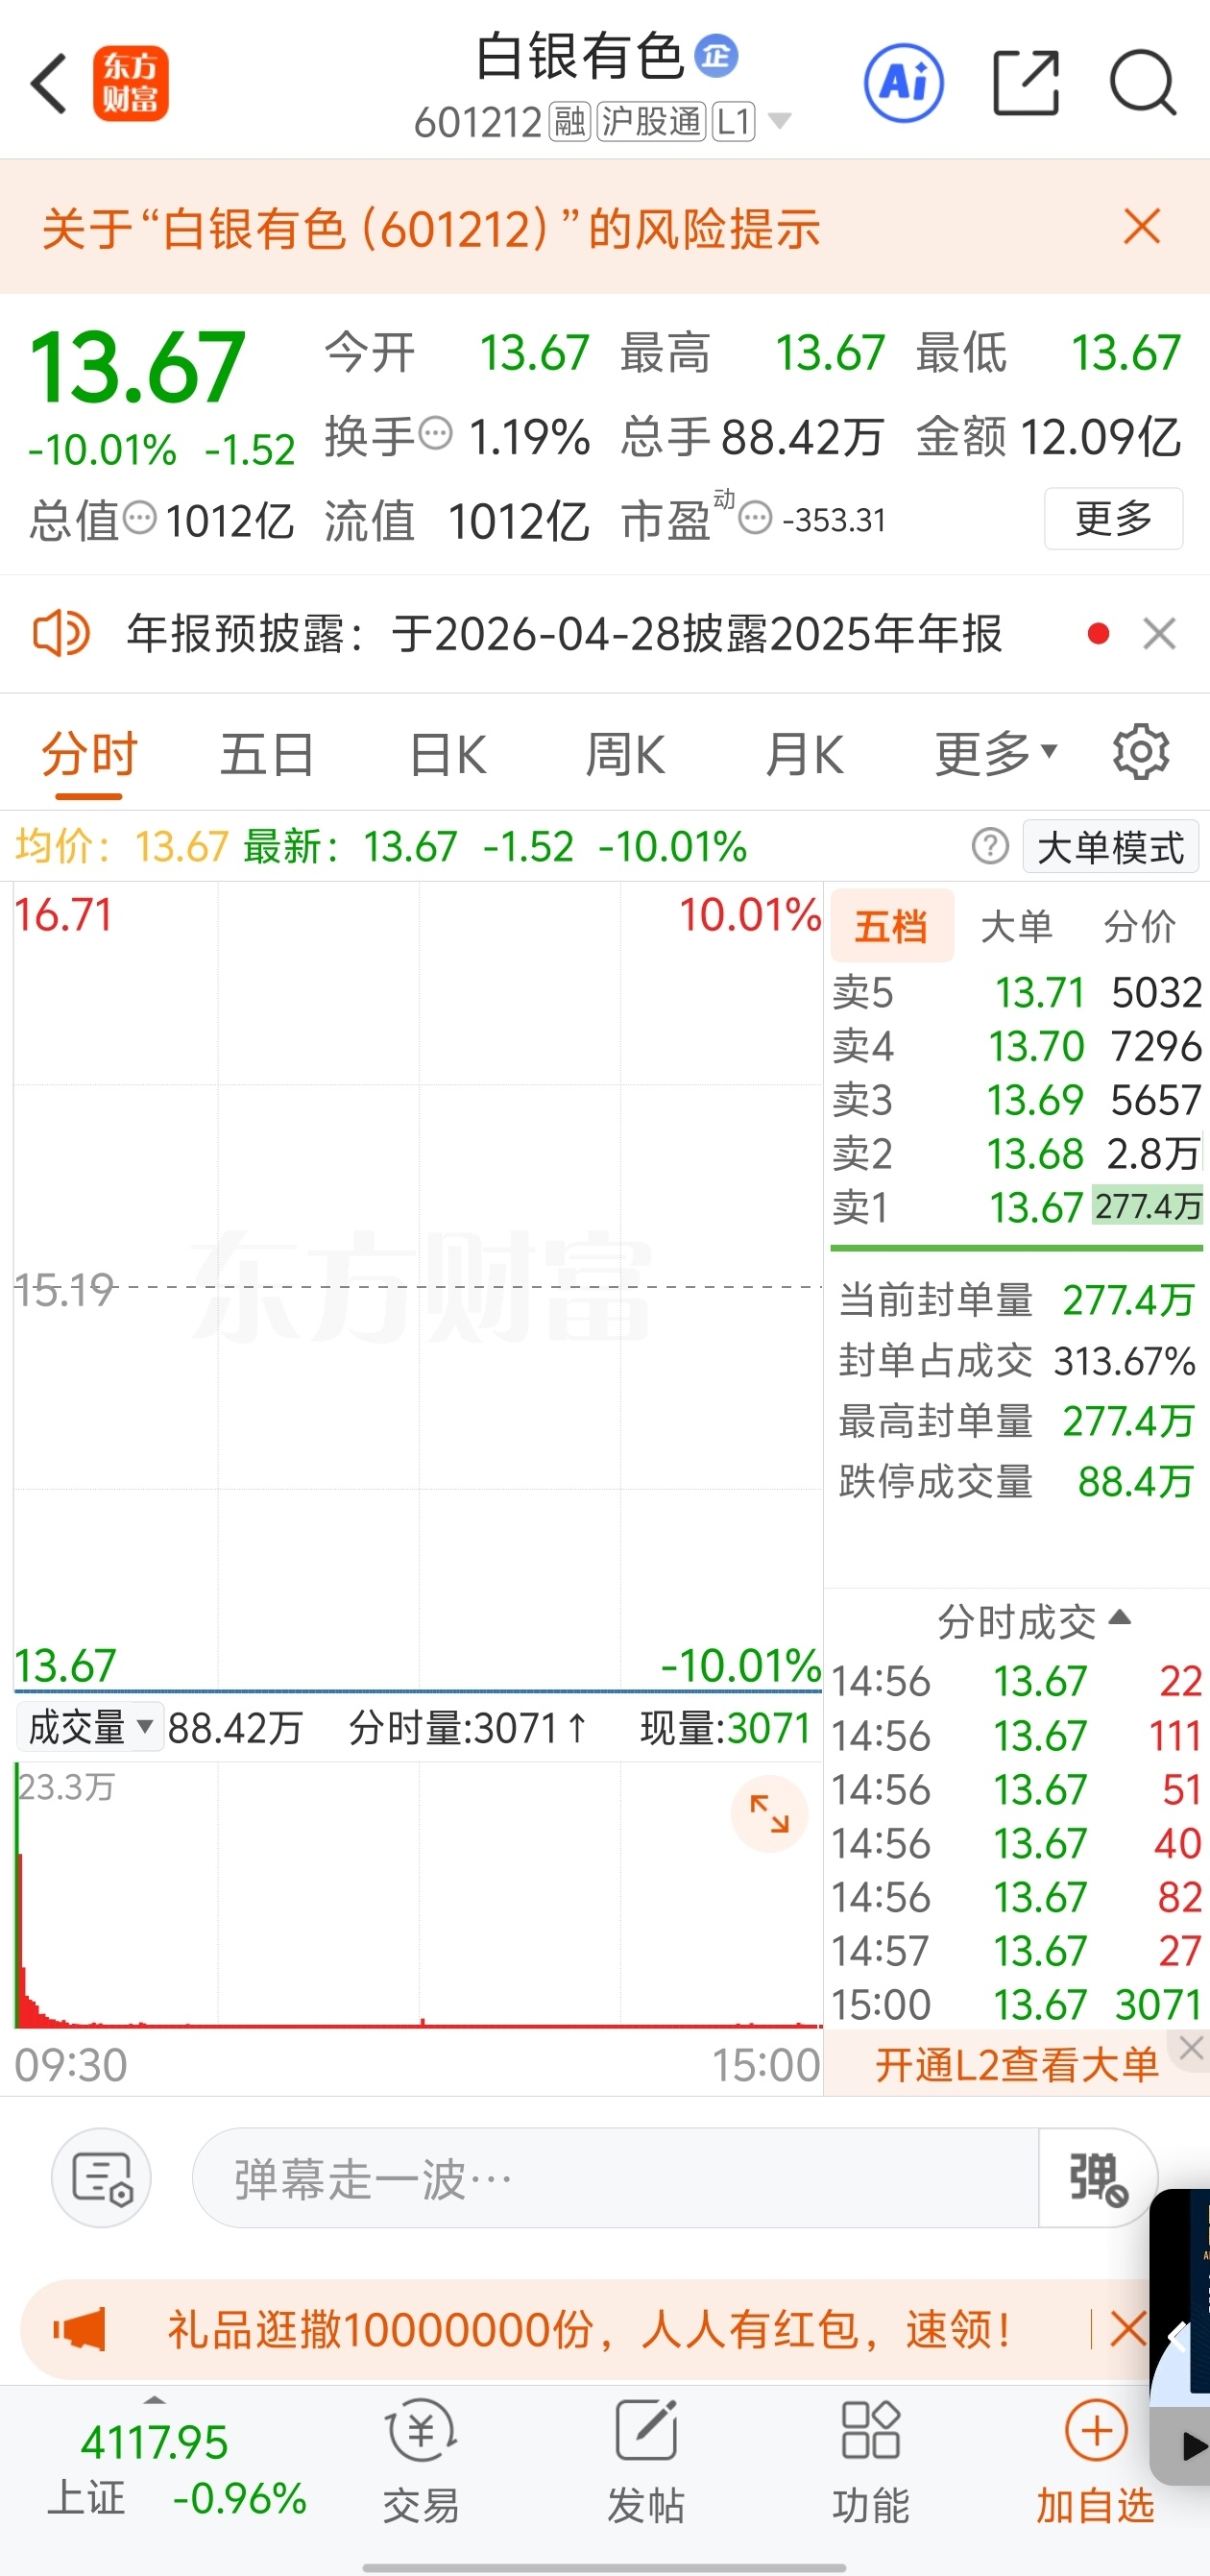
Task: Tap the 14:57 trade row 27
Action: [x=1016, y=1950]
